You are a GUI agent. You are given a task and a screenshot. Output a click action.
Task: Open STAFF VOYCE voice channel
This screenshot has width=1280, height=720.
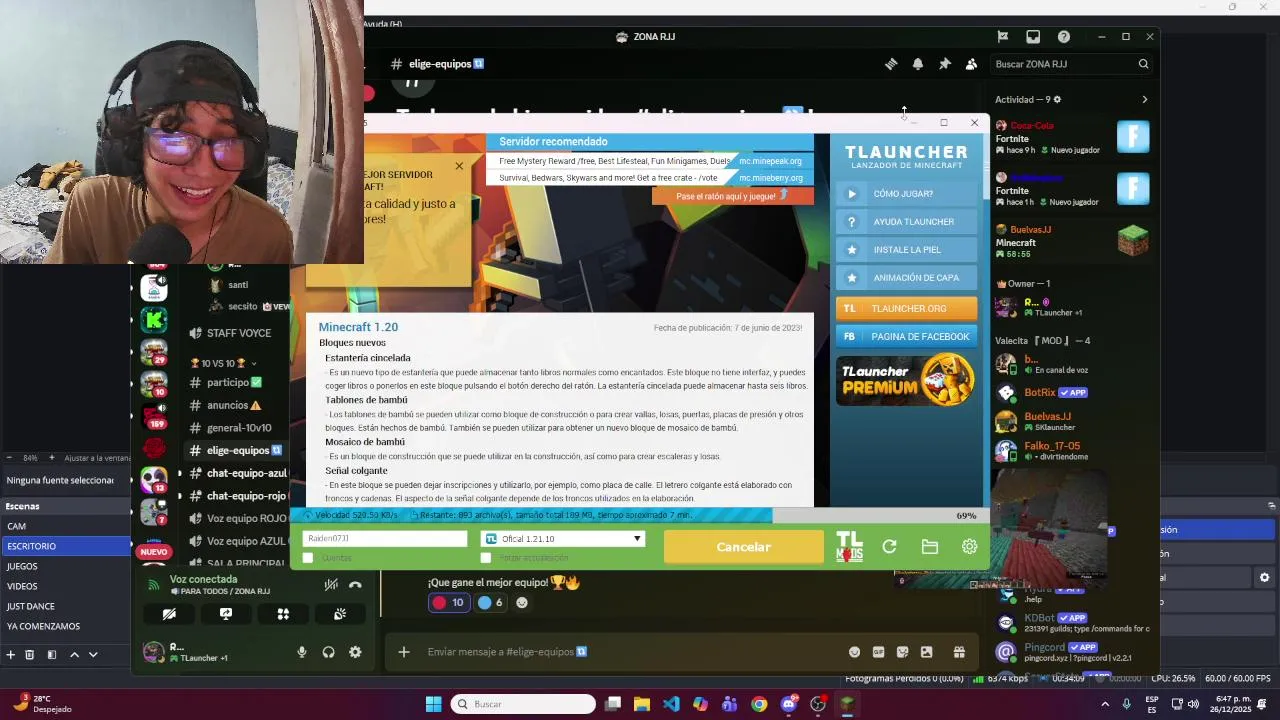coord(230,333)
